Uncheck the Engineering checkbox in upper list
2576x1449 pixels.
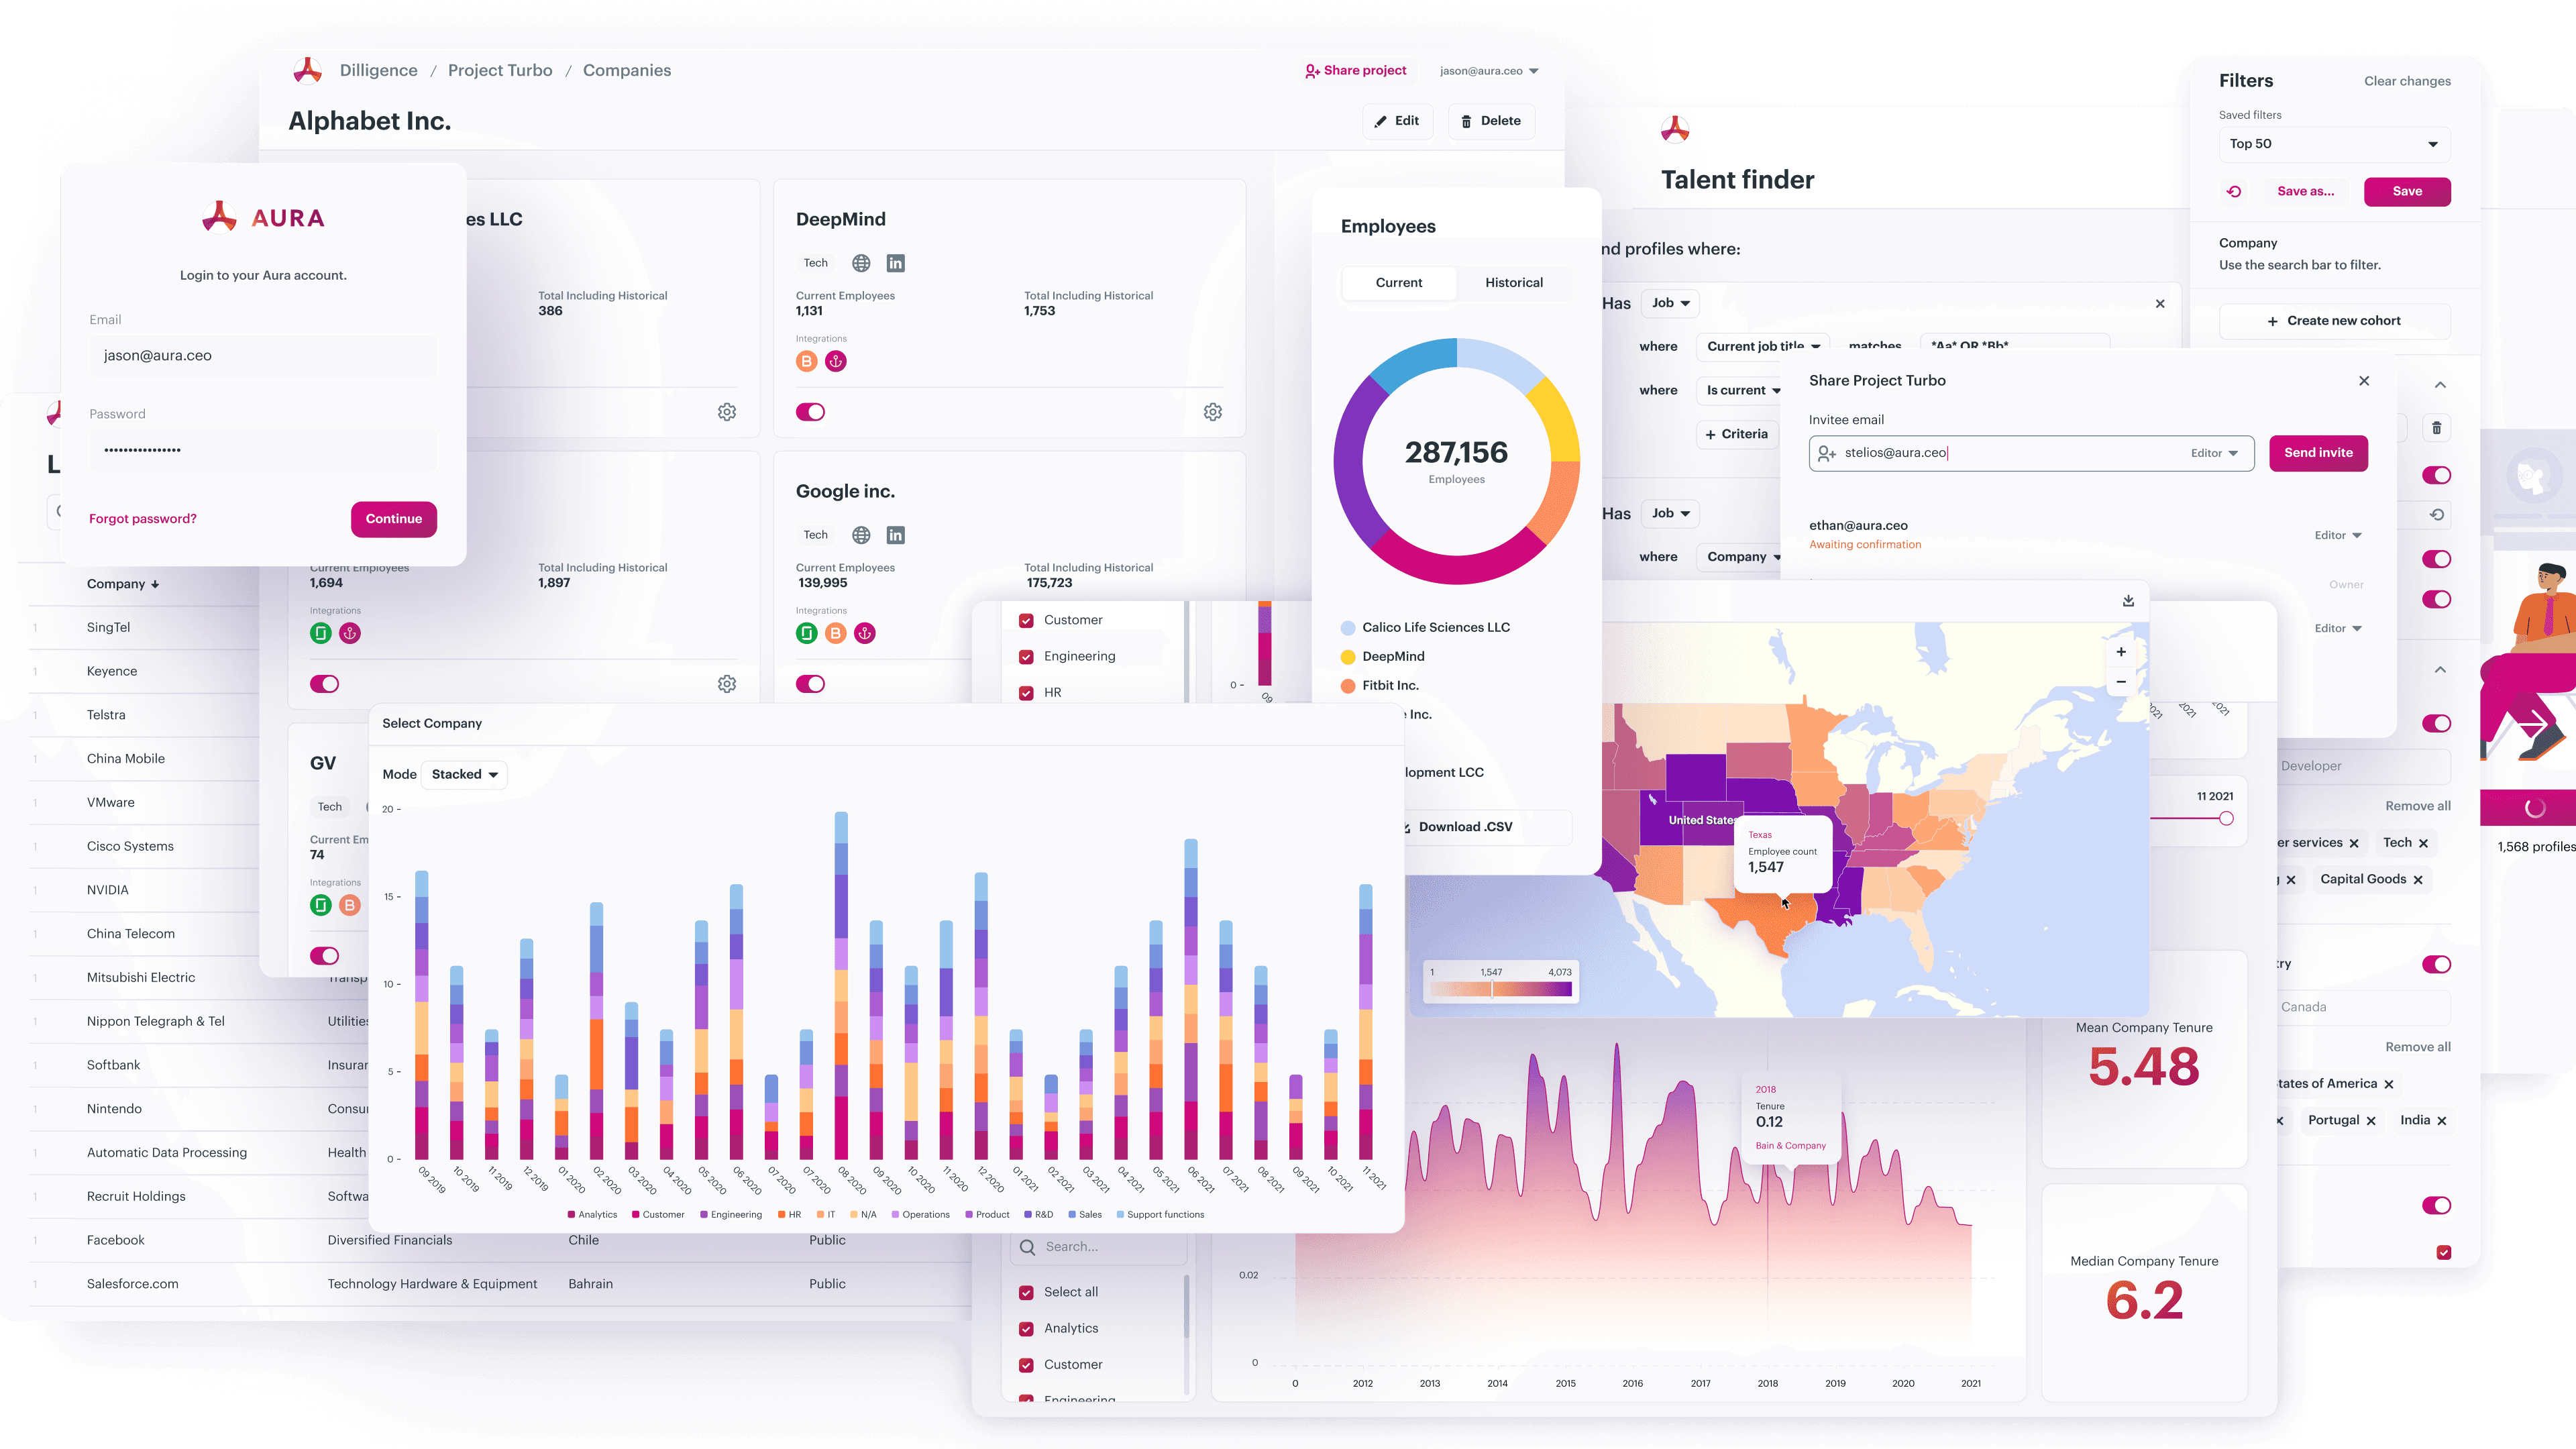[x=1026, y=657]
